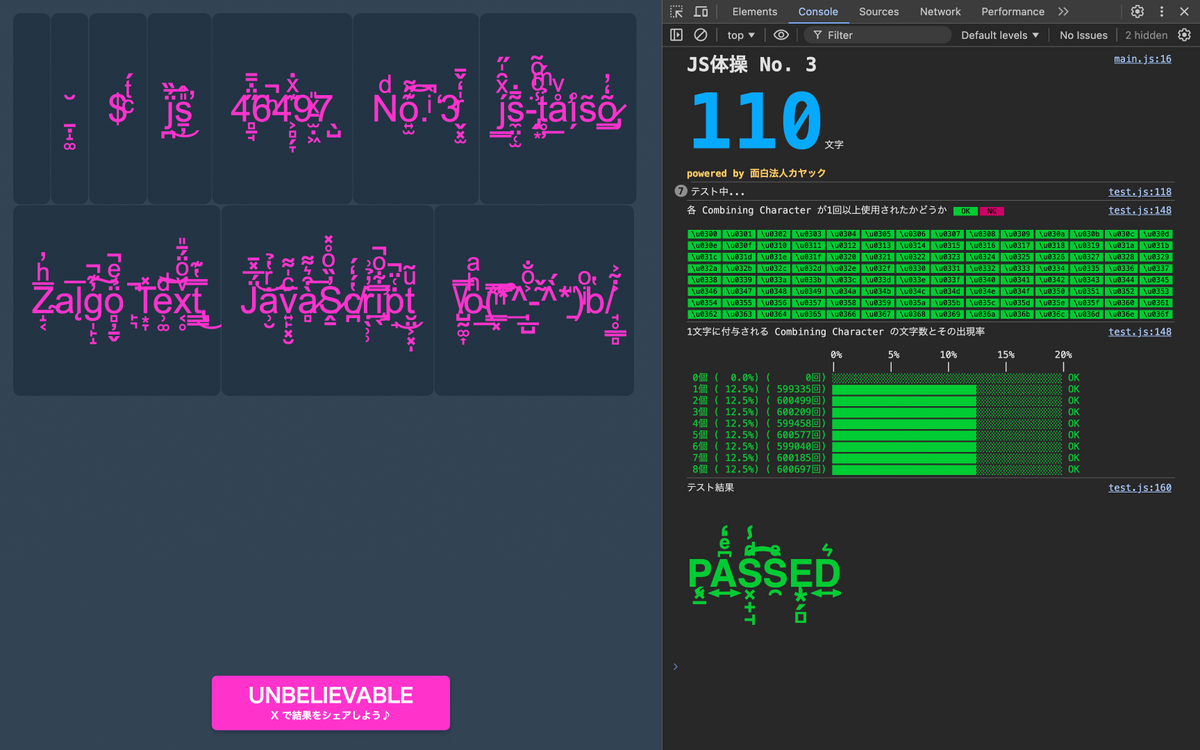
Task: Click the big blue 110 character count
Action: click(754, 121)
